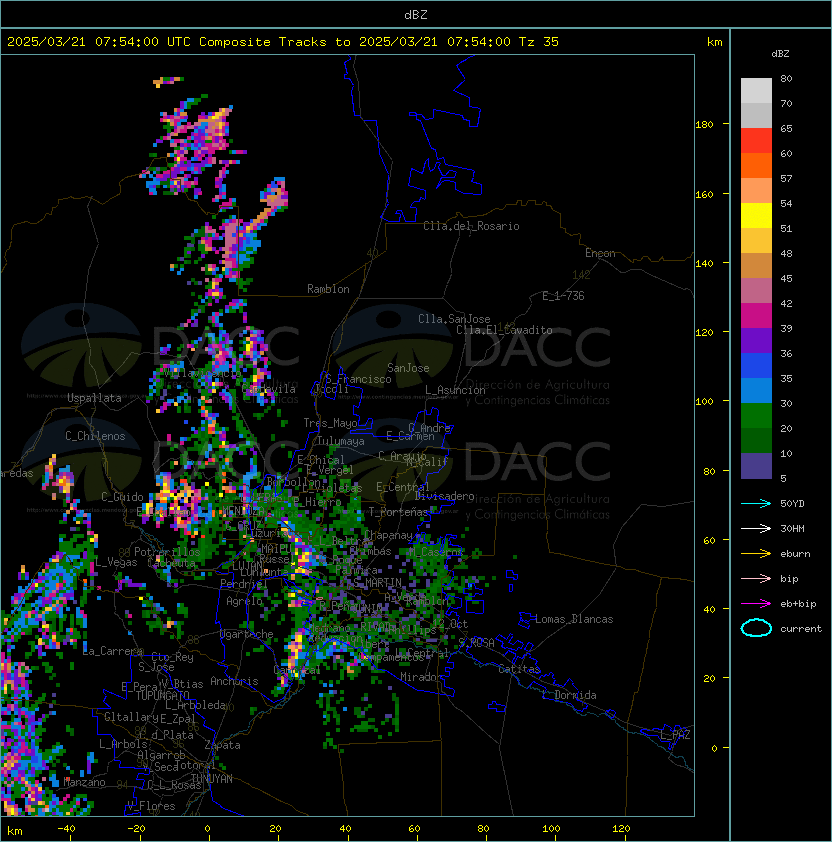Click the '-40' tick label on bottom axis

click(x=66, y=829)
